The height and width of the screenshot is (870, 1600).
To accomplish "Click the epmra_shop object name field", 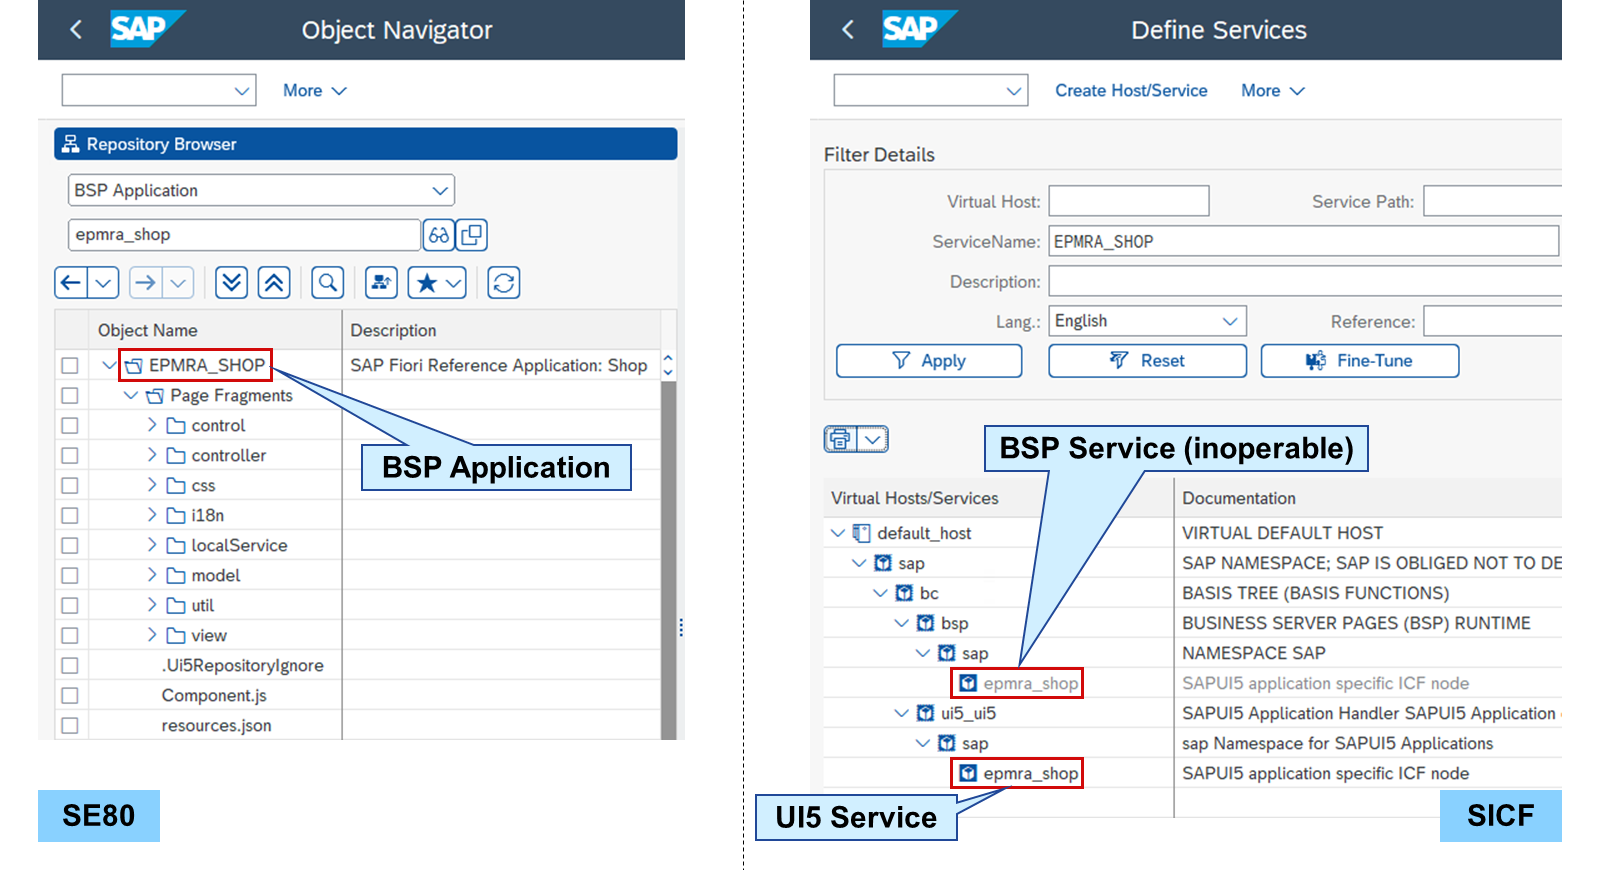I will tap(245, 235).
